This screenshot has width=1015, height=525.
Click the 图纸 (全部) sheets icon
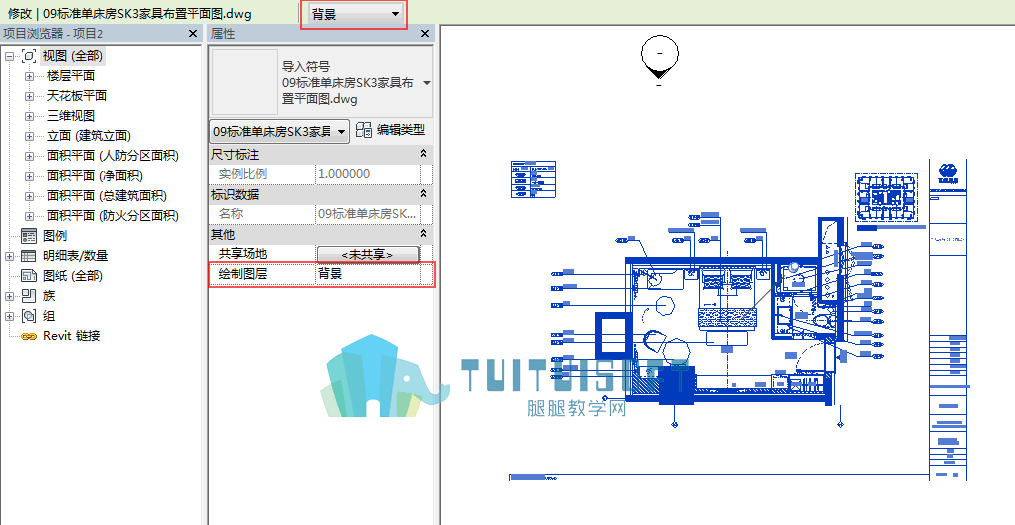28,276
